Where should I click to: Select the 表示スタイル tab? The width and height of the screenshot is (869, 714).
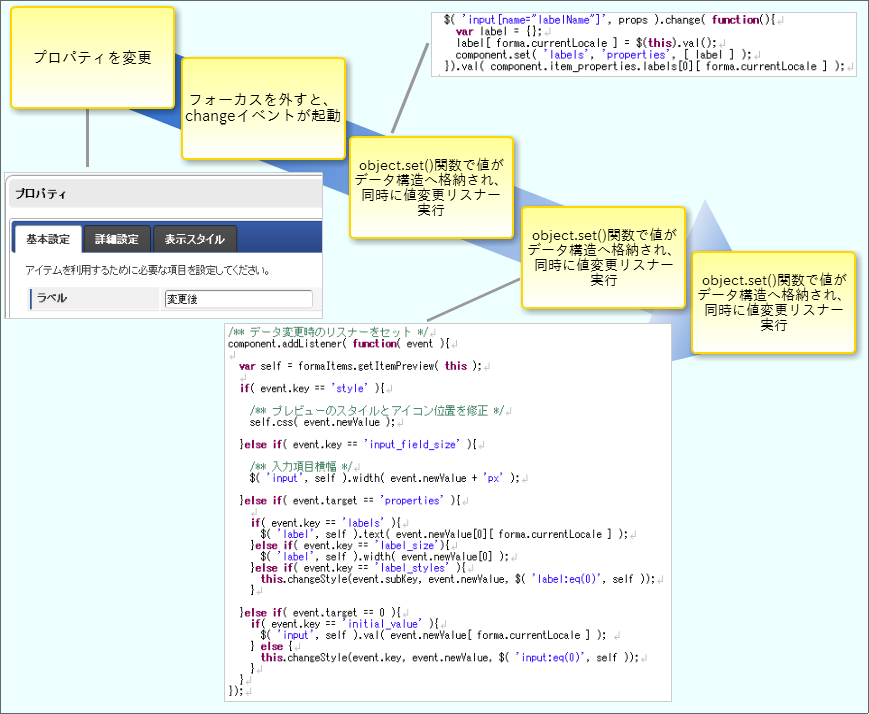[194, 239]
